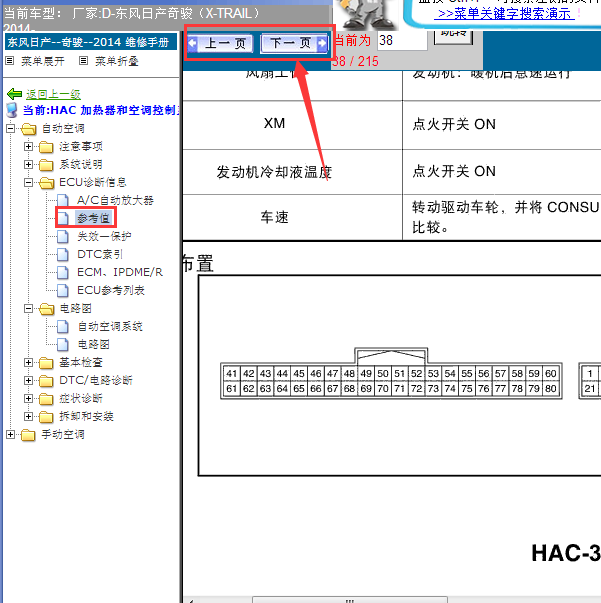Expand the 症状诊断 folder
The image size is (601, 603).
pos(28,398)
